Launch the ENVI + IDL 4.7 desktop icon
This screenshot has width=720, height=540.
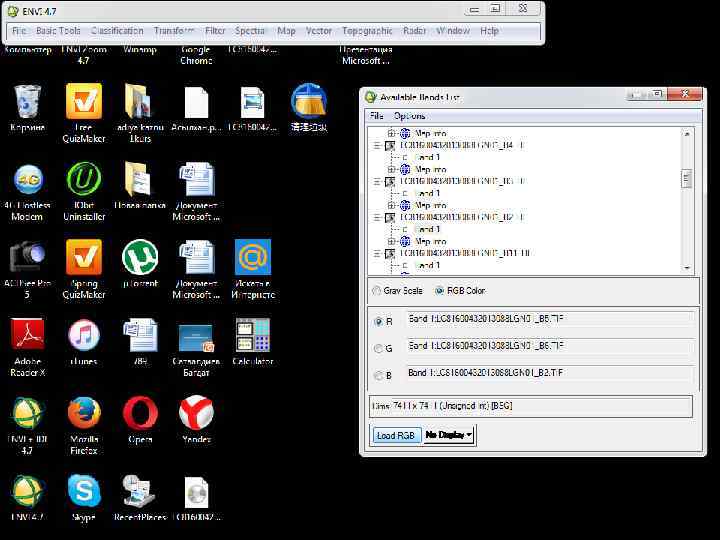pos(28,413)
